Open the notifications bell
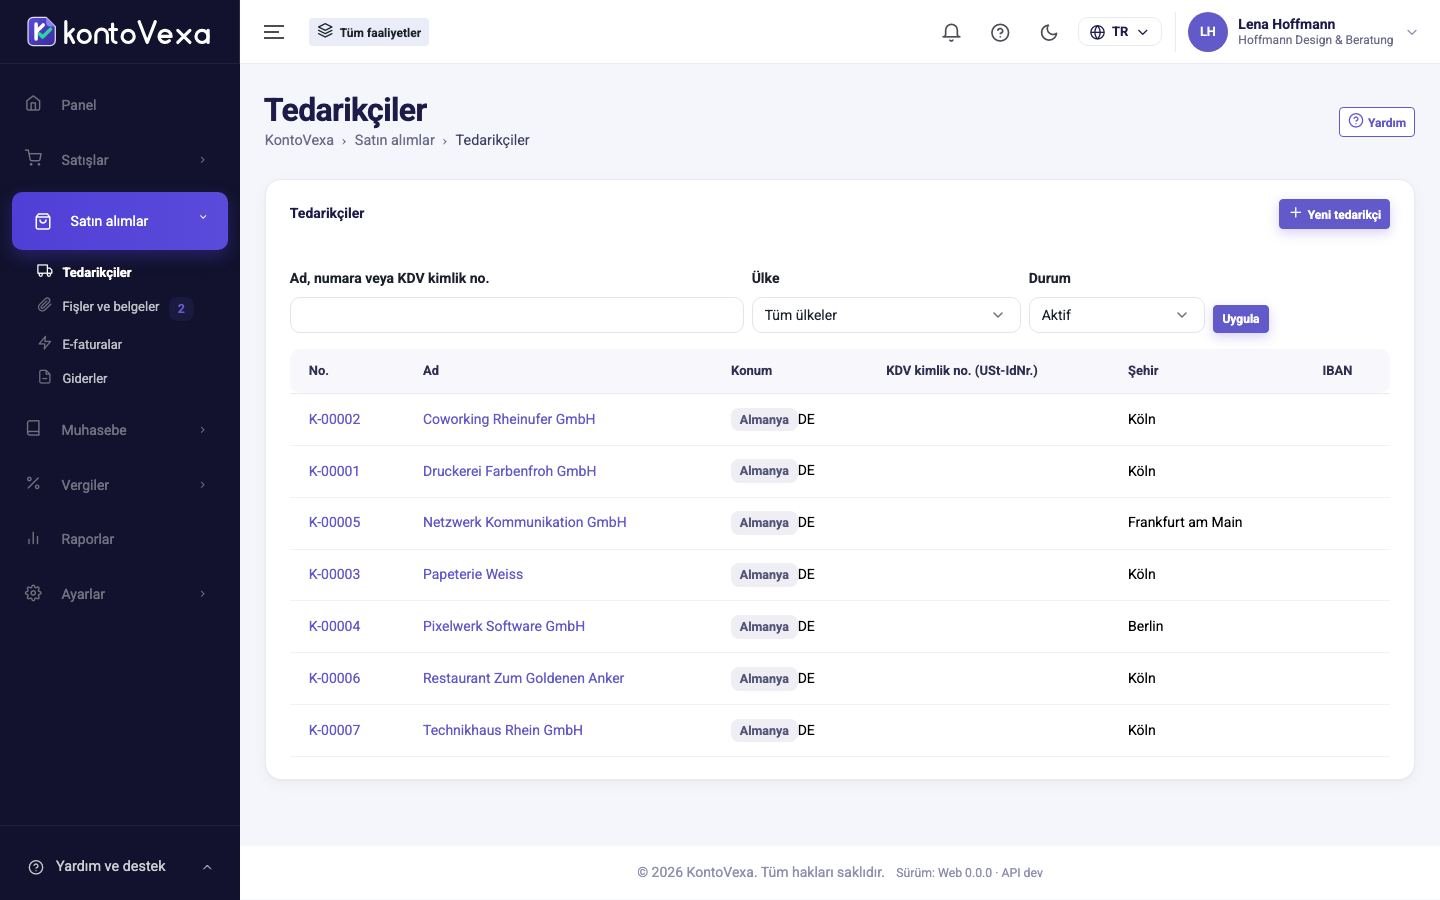The width and height of the screenshot is (1440, 900). coord(951,32)
